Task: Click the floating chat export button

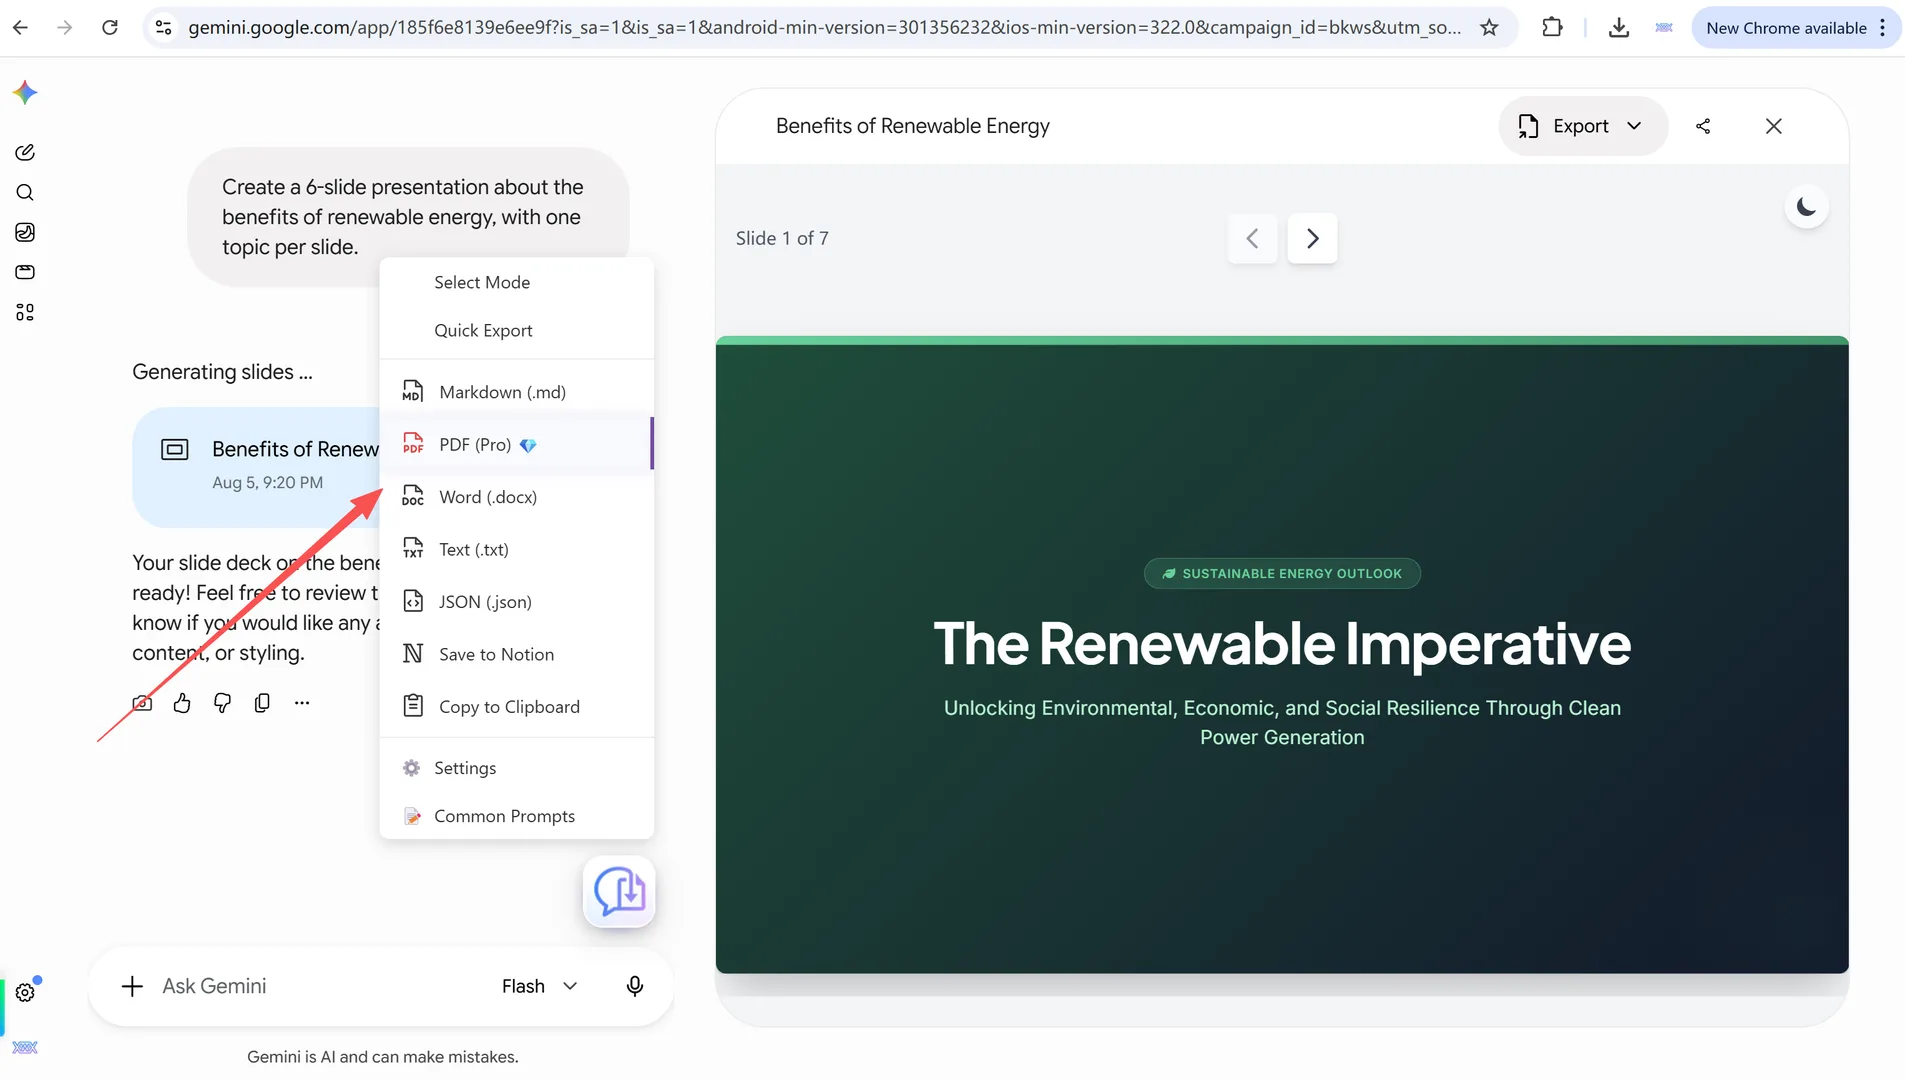Action: 619,891
